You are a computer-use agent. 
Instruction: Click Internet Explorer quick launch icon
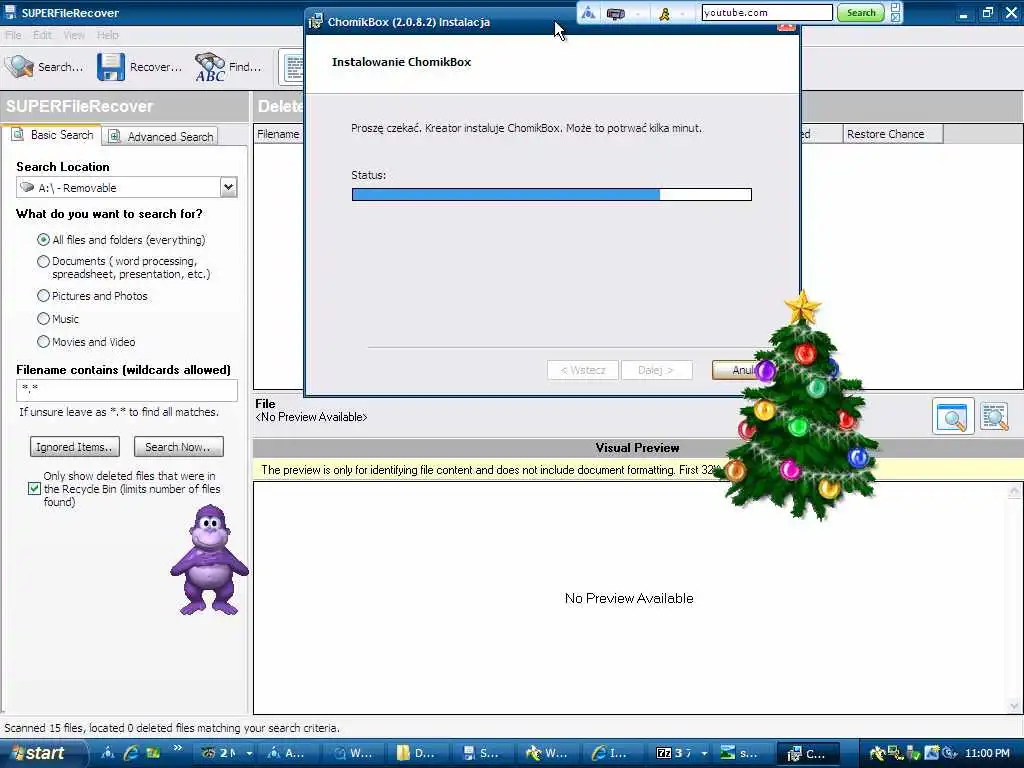[x=131, y=753]
